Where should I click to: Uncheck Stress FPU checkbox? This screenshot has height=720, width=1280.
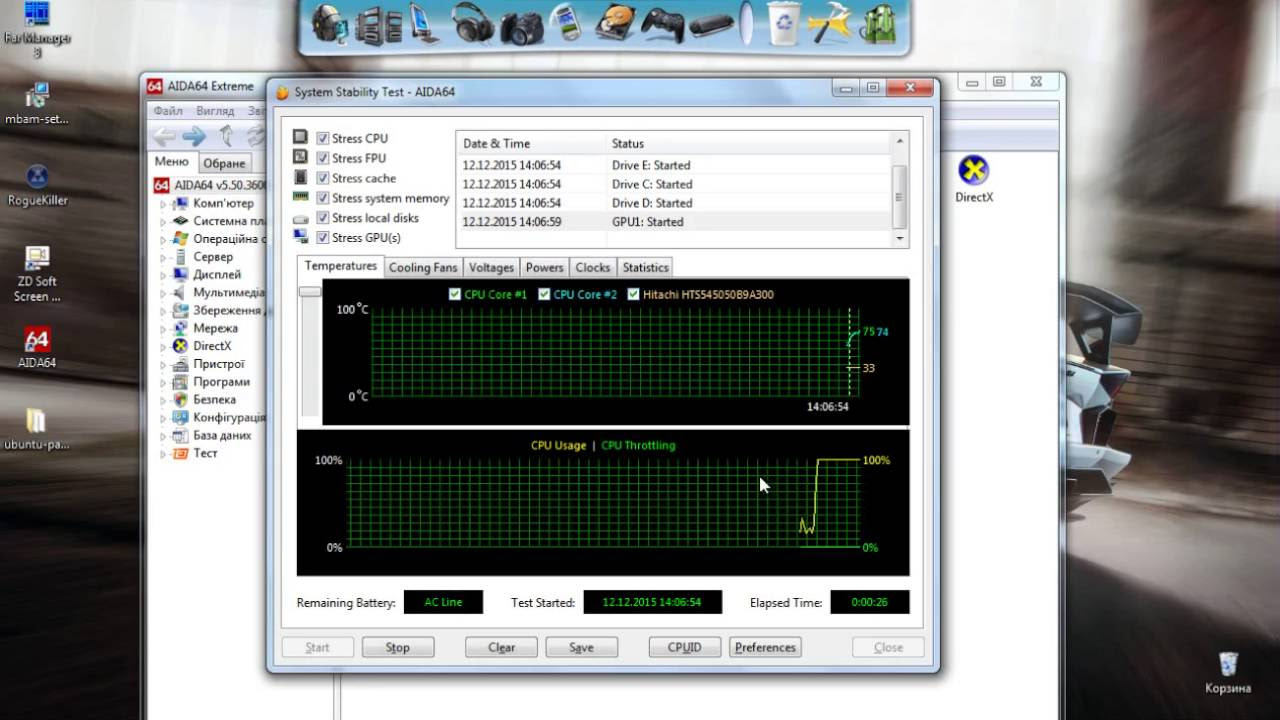(x=323, y=159)
